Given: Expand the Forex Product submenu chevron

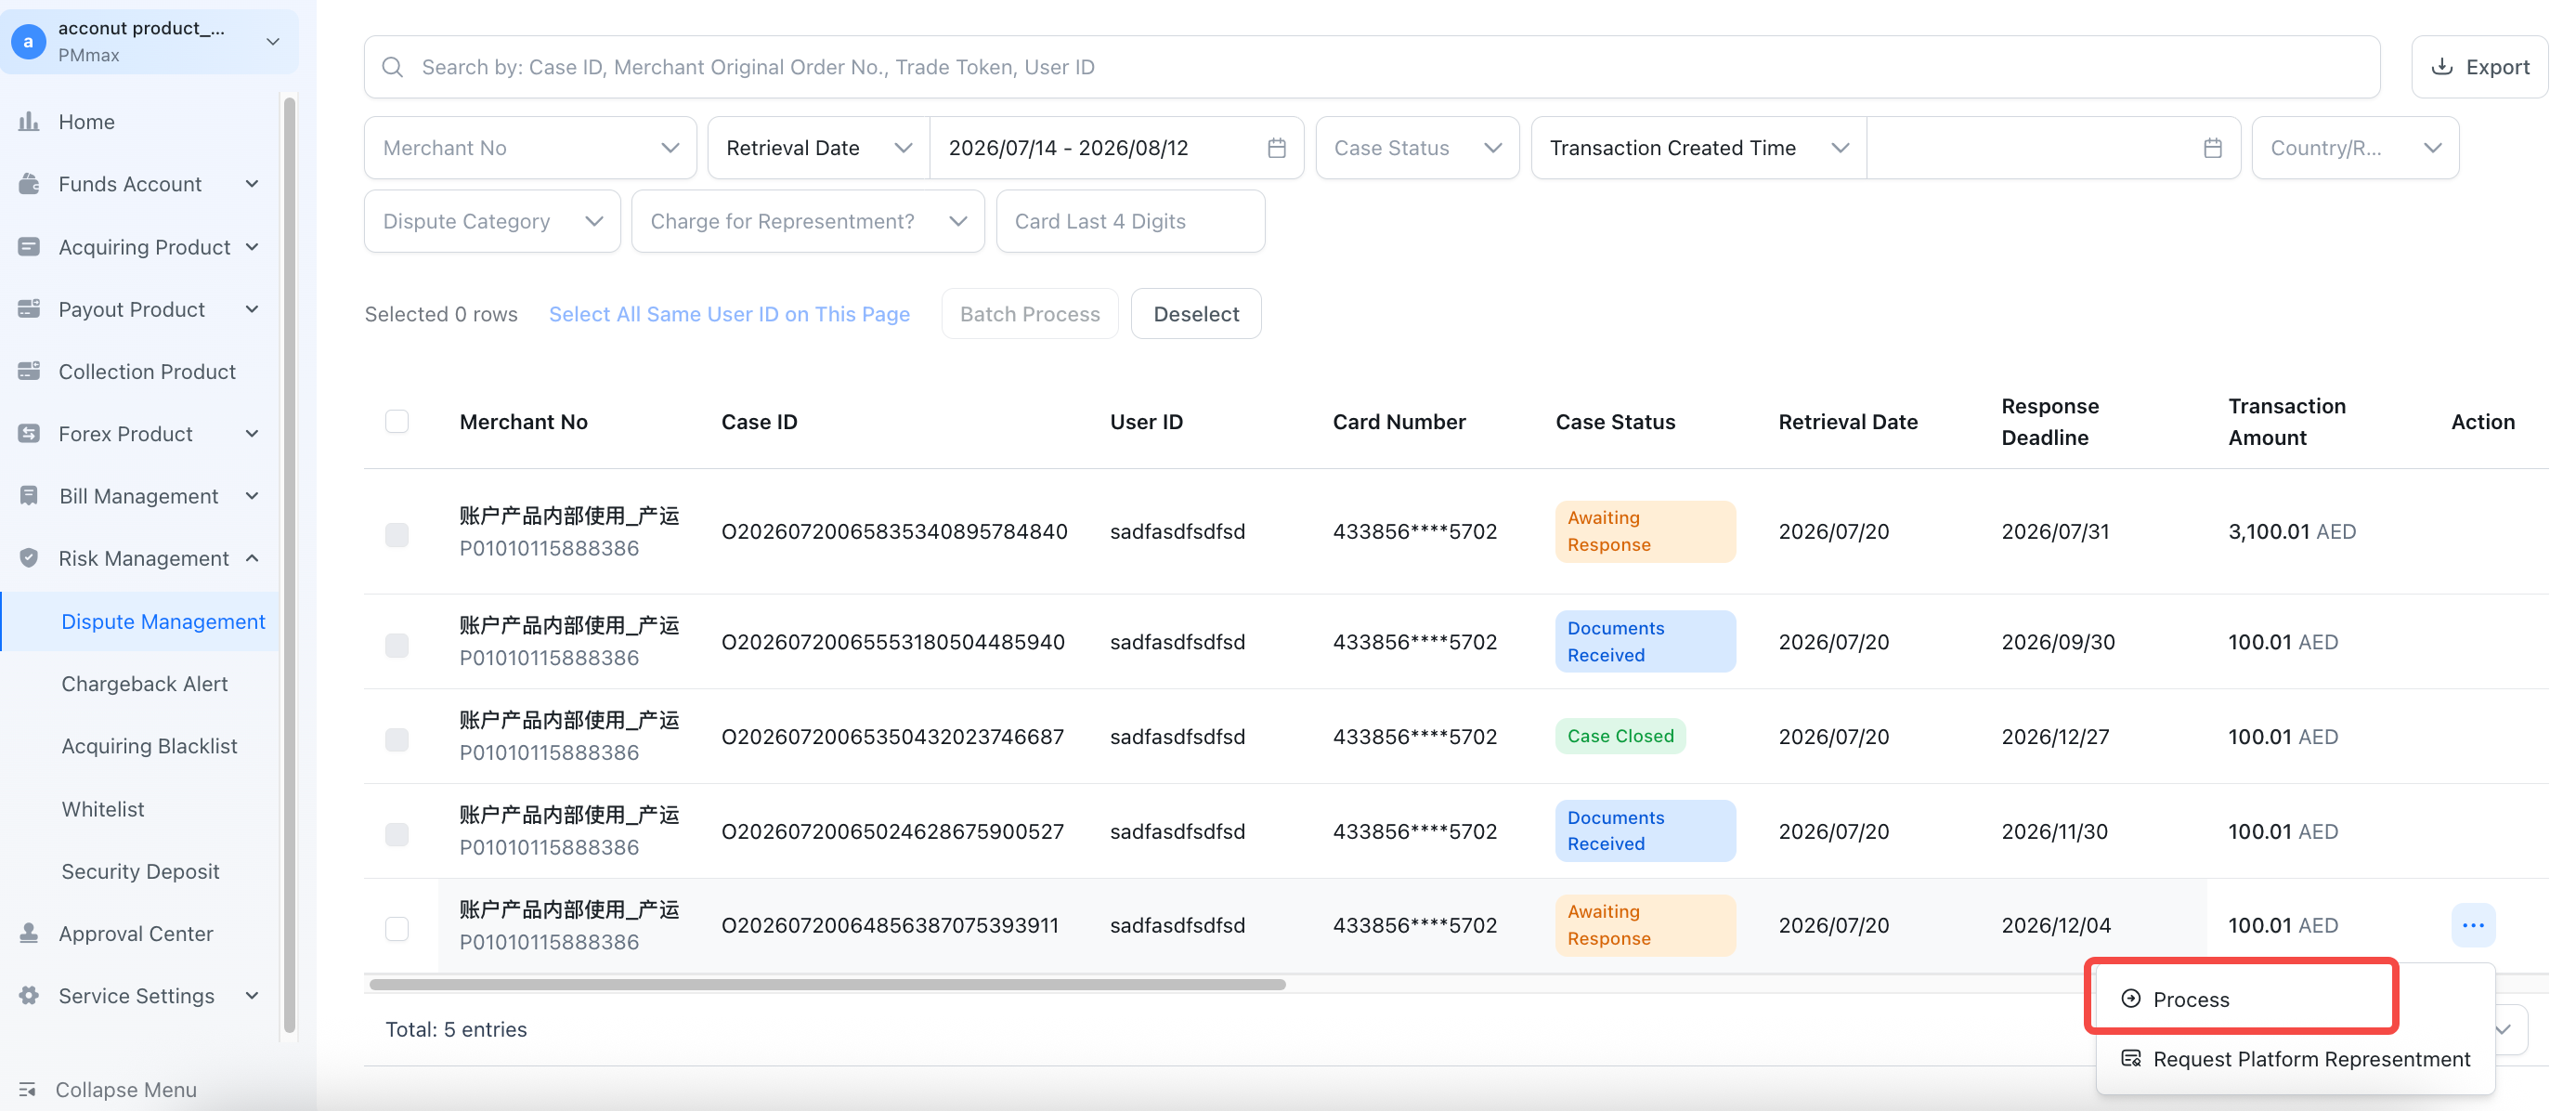Looking at the screenshot, I should (x=252, y=434).
